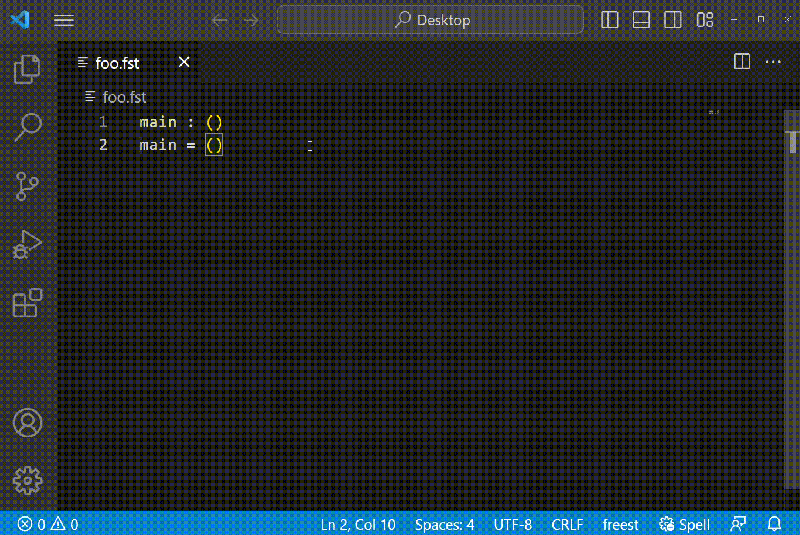Open the Accounts menu
The width and height of the screenshot is (800, 535).
click(x=28, y=423)
